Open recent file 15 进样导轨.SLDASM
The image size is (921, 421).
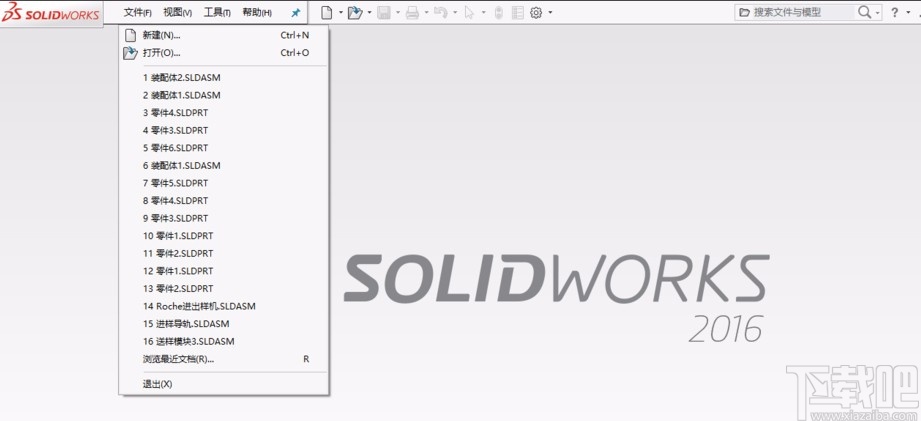224,324
